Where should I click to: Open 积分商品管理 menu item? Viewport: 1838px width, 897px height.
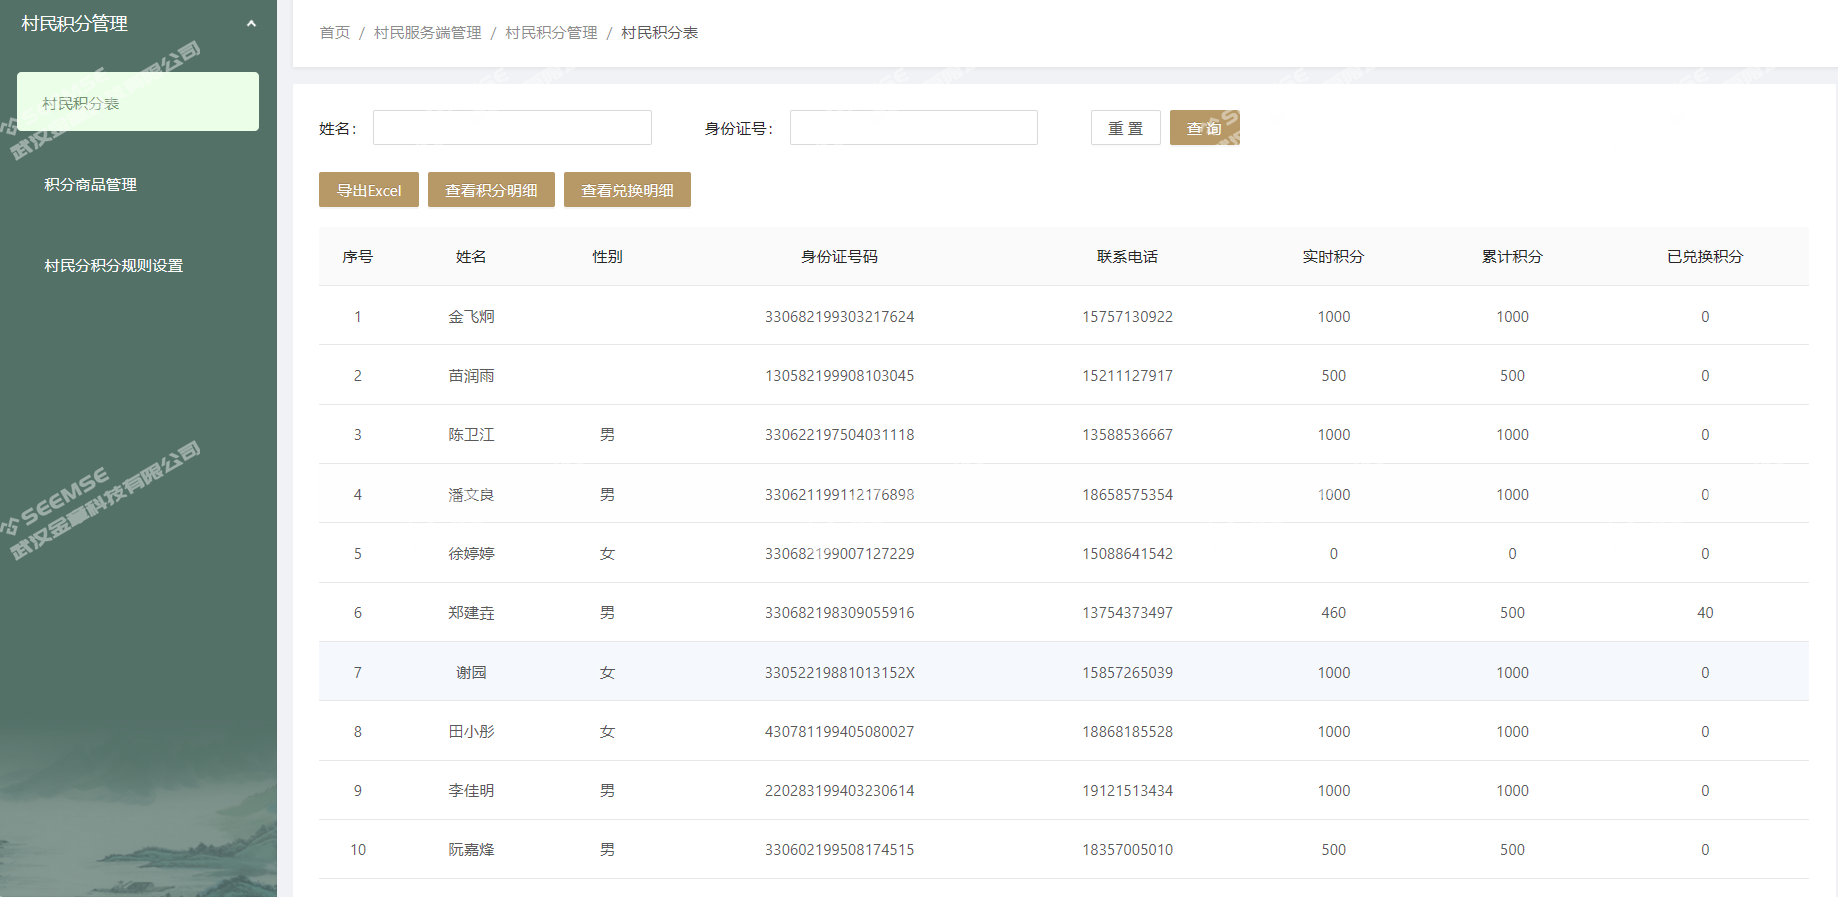tap(91, 185)
